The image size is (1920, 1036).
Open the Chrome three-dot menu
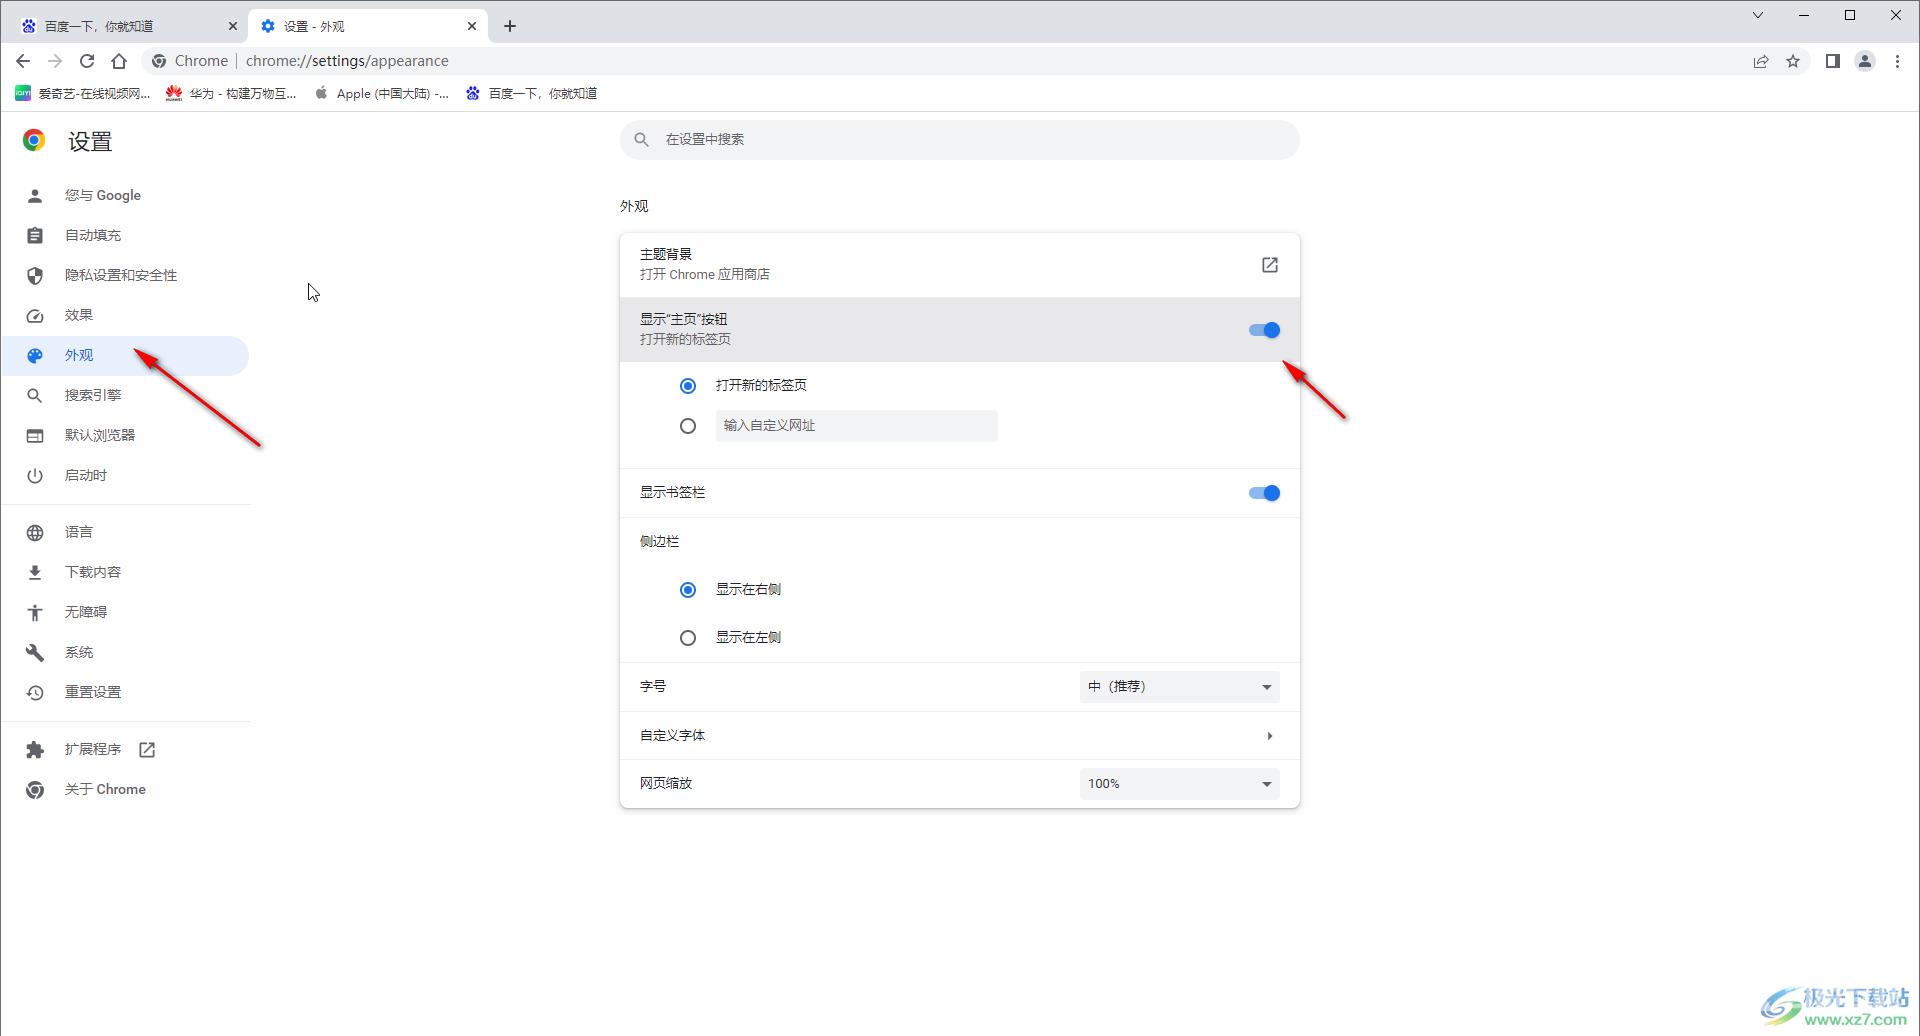click(x=1897, y=61)
